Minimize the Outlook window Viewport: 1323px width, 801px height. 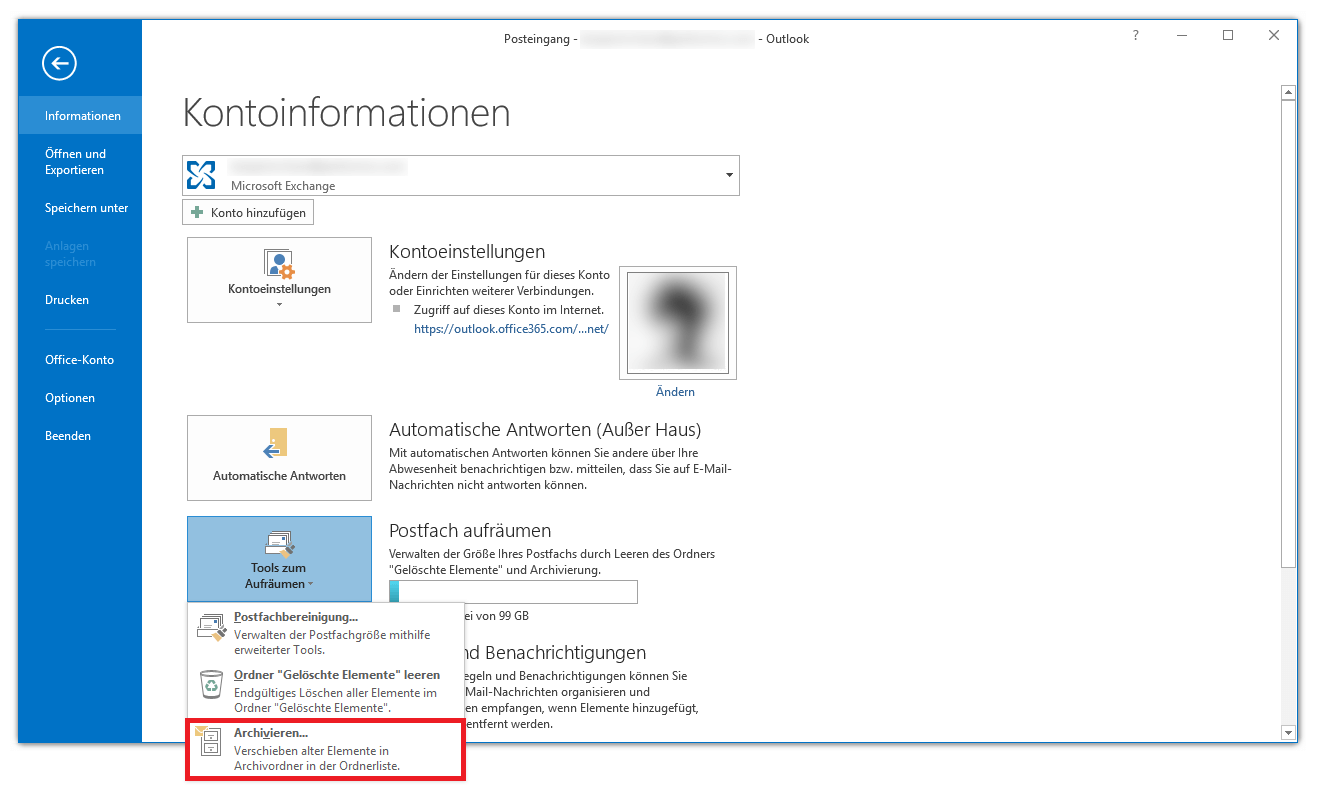(x=1182, y=35)
